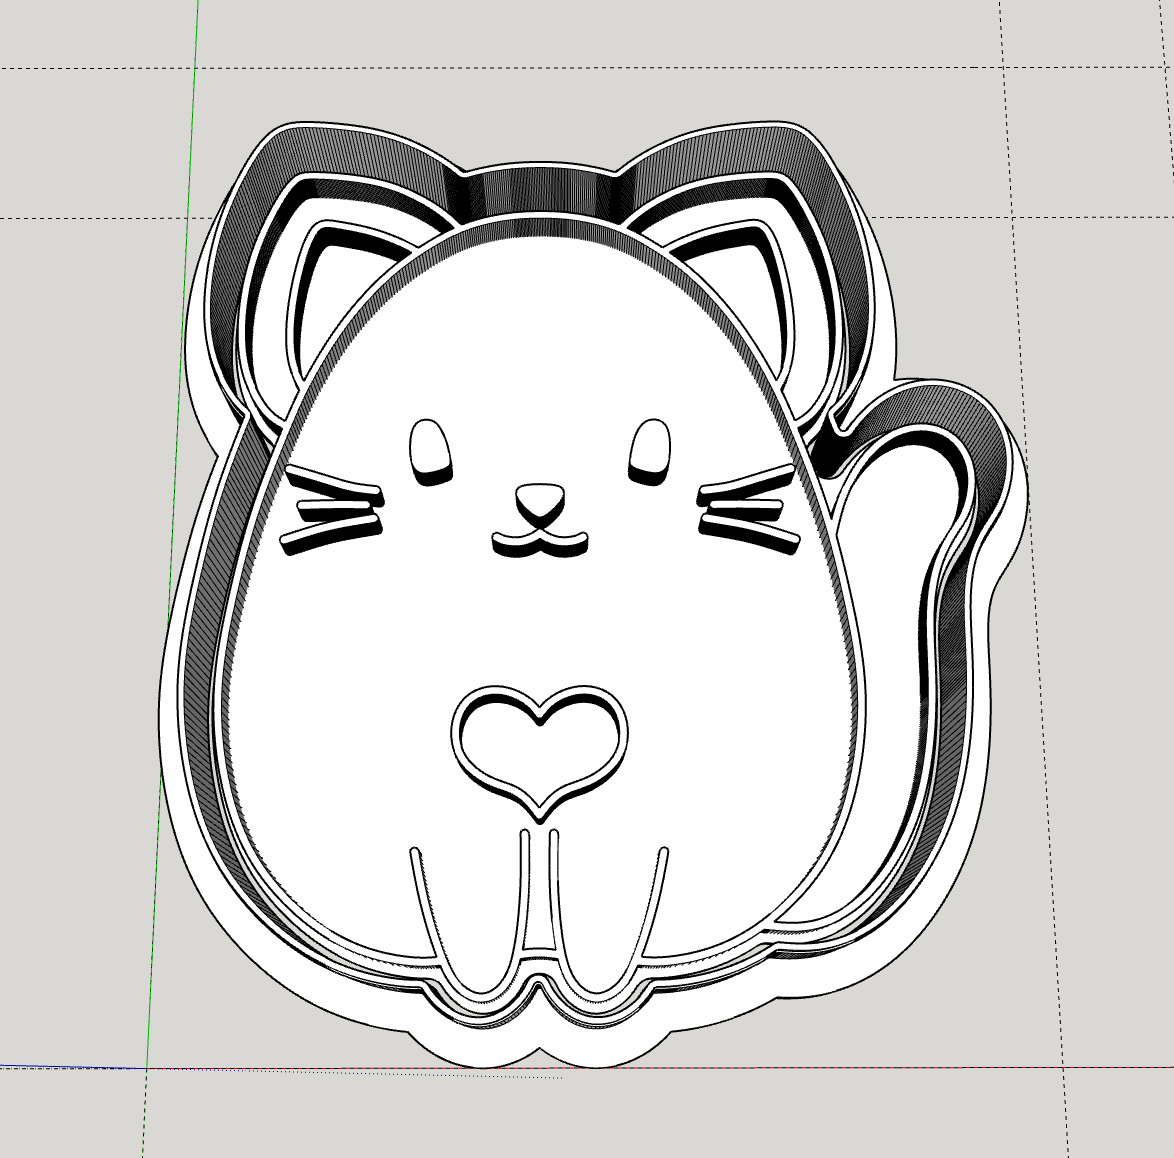The image size is (1174, 1158).
Task: Click the rightmost paw line
Action: 652,900
